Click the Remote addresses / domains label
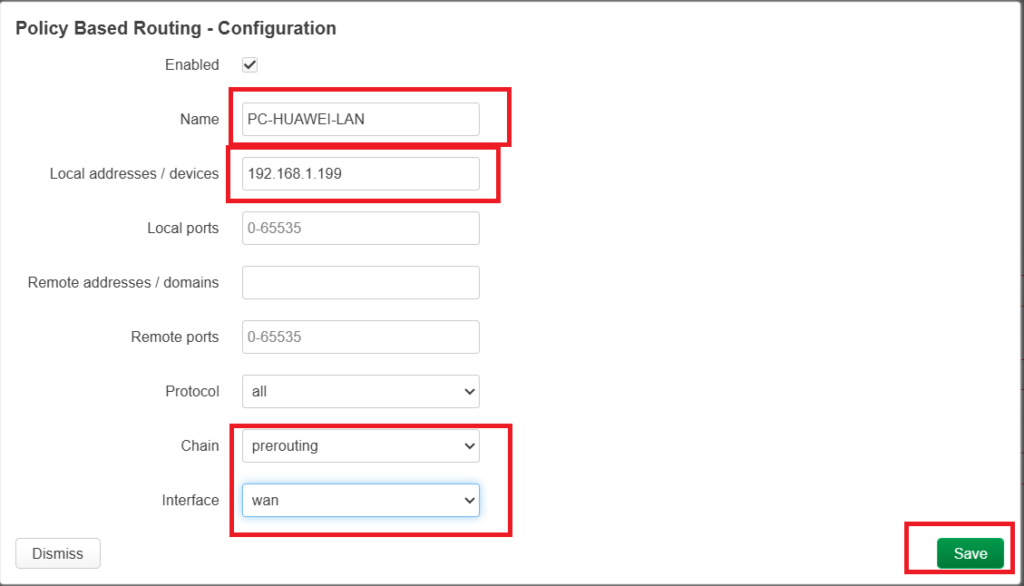The width and height of the screenshot is (1024, 586). (123, 282)
